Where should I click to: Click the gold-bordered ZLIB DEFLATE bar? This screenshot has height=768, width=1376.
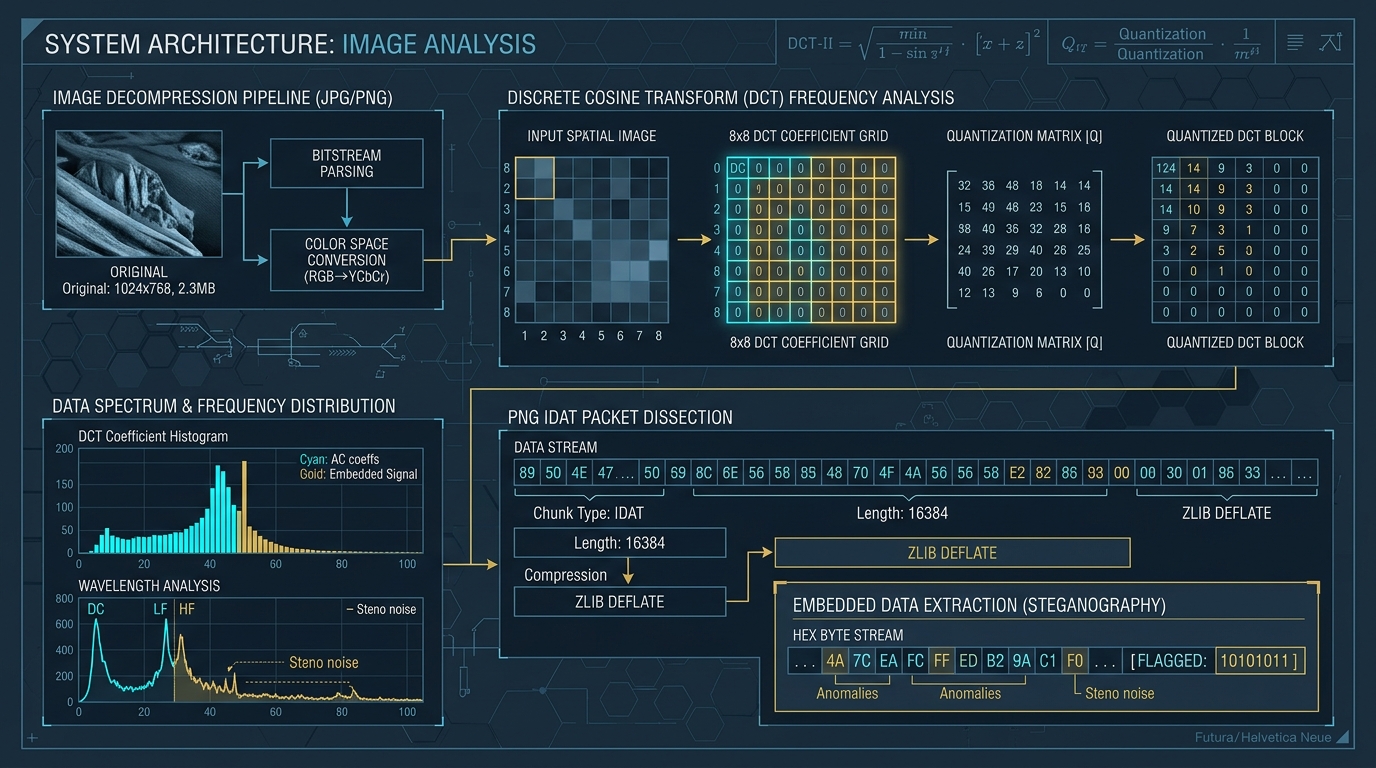pyautogui.click(x=952, y=553)
